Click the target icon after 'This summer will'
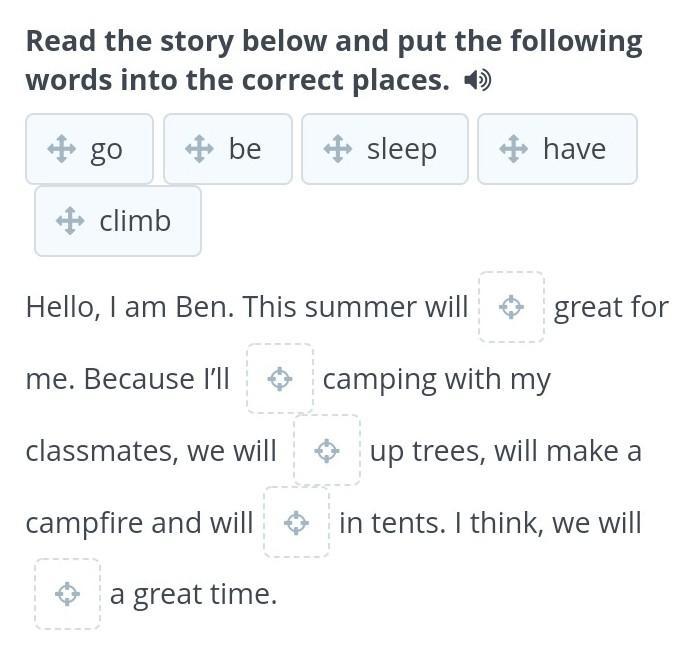Image resolution: width=694 pixels, height=663 pixels. pos(511,307)
